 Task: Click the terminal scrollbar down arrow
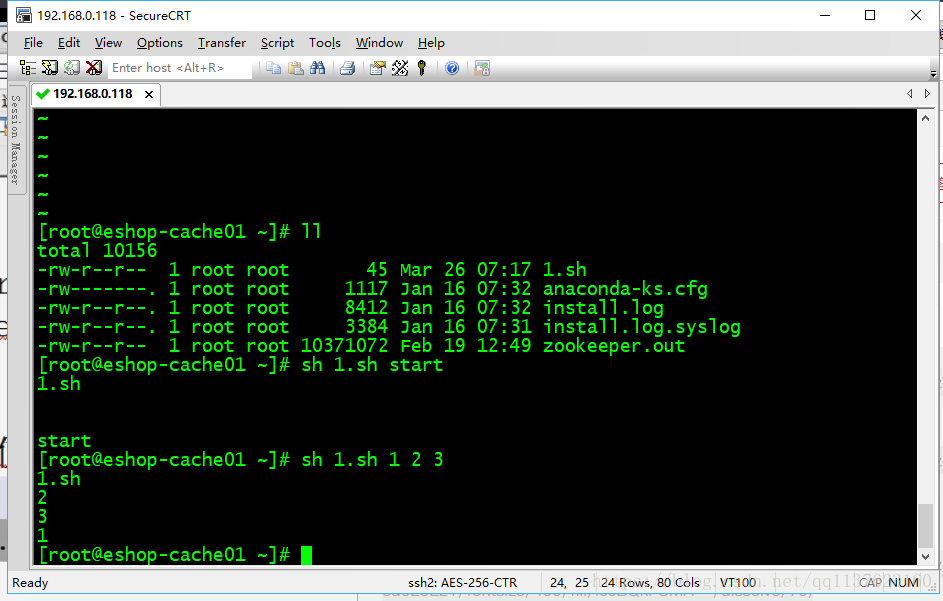pyautogui.click(x=925, y=556)
